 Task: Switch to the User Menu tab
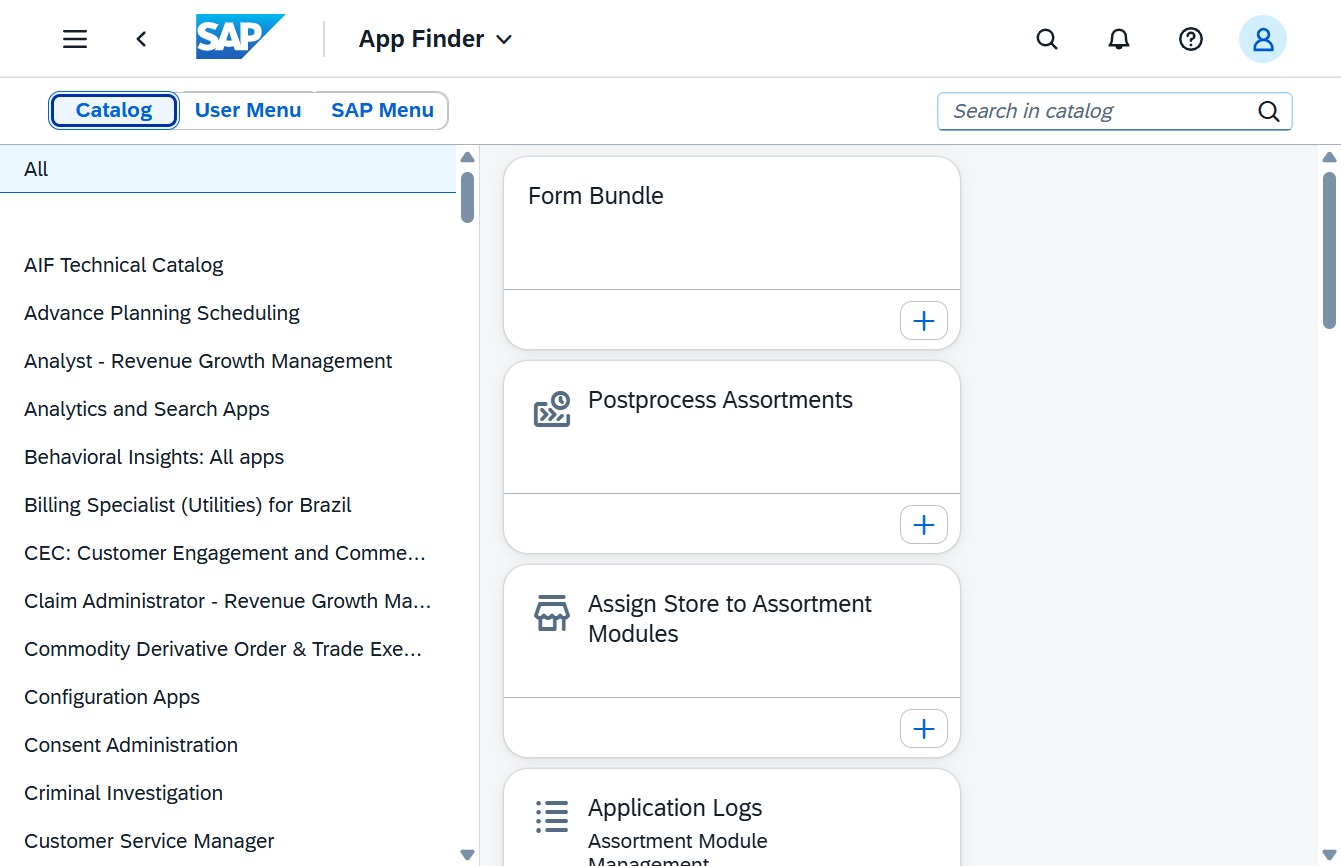click(x=248, y=110)
